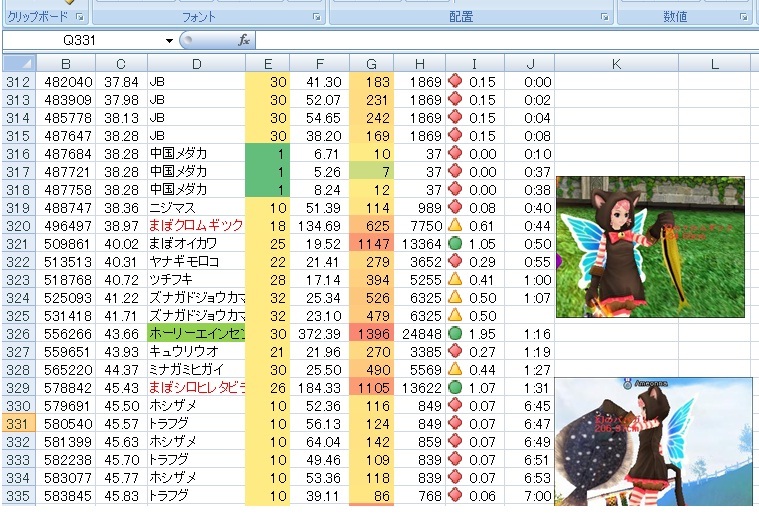Click inside the formula bar
Image resolution: width=759 pixels, height=519 pixels.
(x=506, y=40)
